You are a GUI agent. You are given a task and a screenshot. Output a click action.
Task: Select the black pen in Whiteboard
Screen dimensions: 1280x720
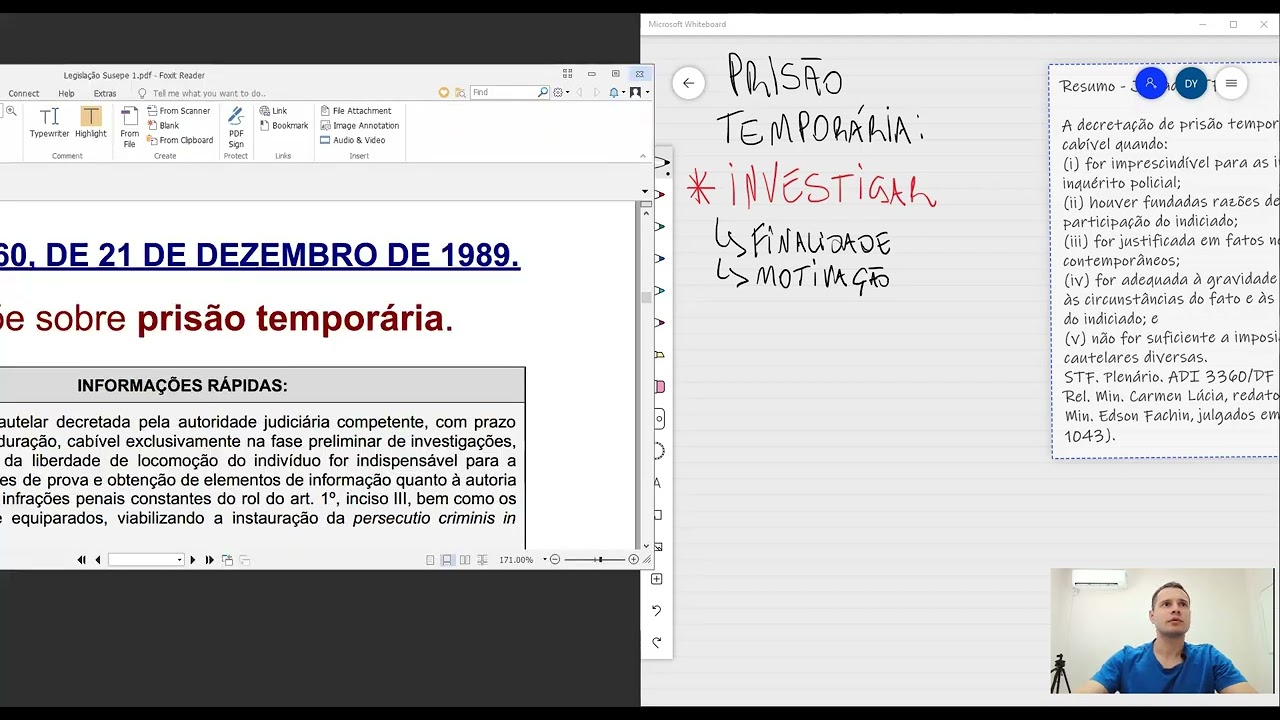[661, 162]
